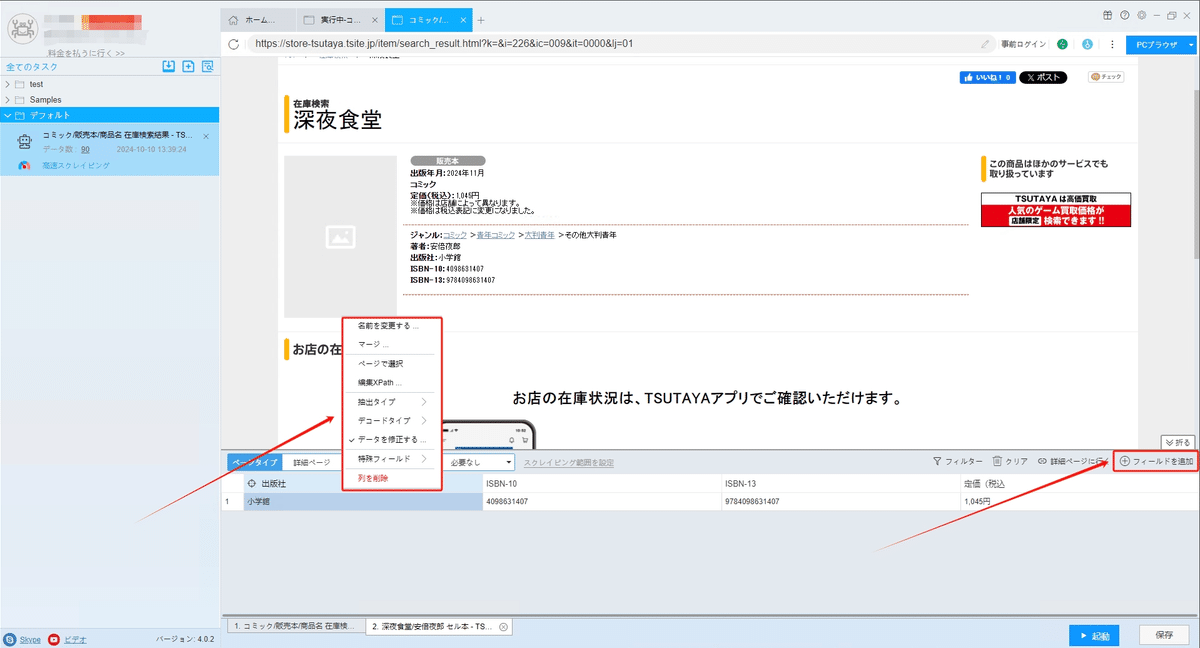The height and width of the screenshot is (648, 1200).
Task: Click the 折る collapse button
Action: pyautogui.click(x=1177, y=442)
